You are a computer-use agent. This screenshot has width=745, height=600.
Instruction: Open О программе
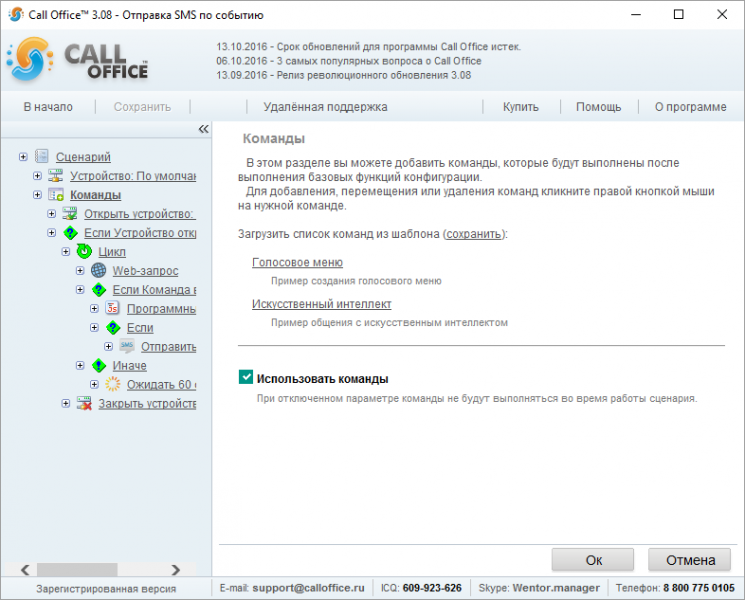690,107
